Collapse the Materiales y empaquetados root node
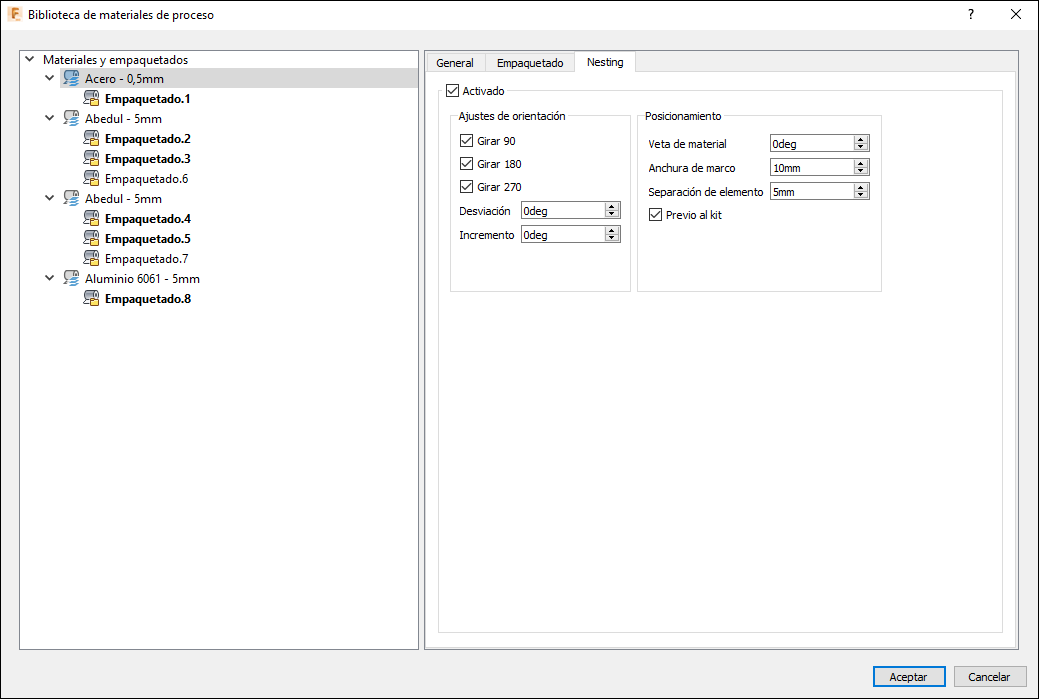Viewport: 1039px width, 699px height. pos(29,59)
